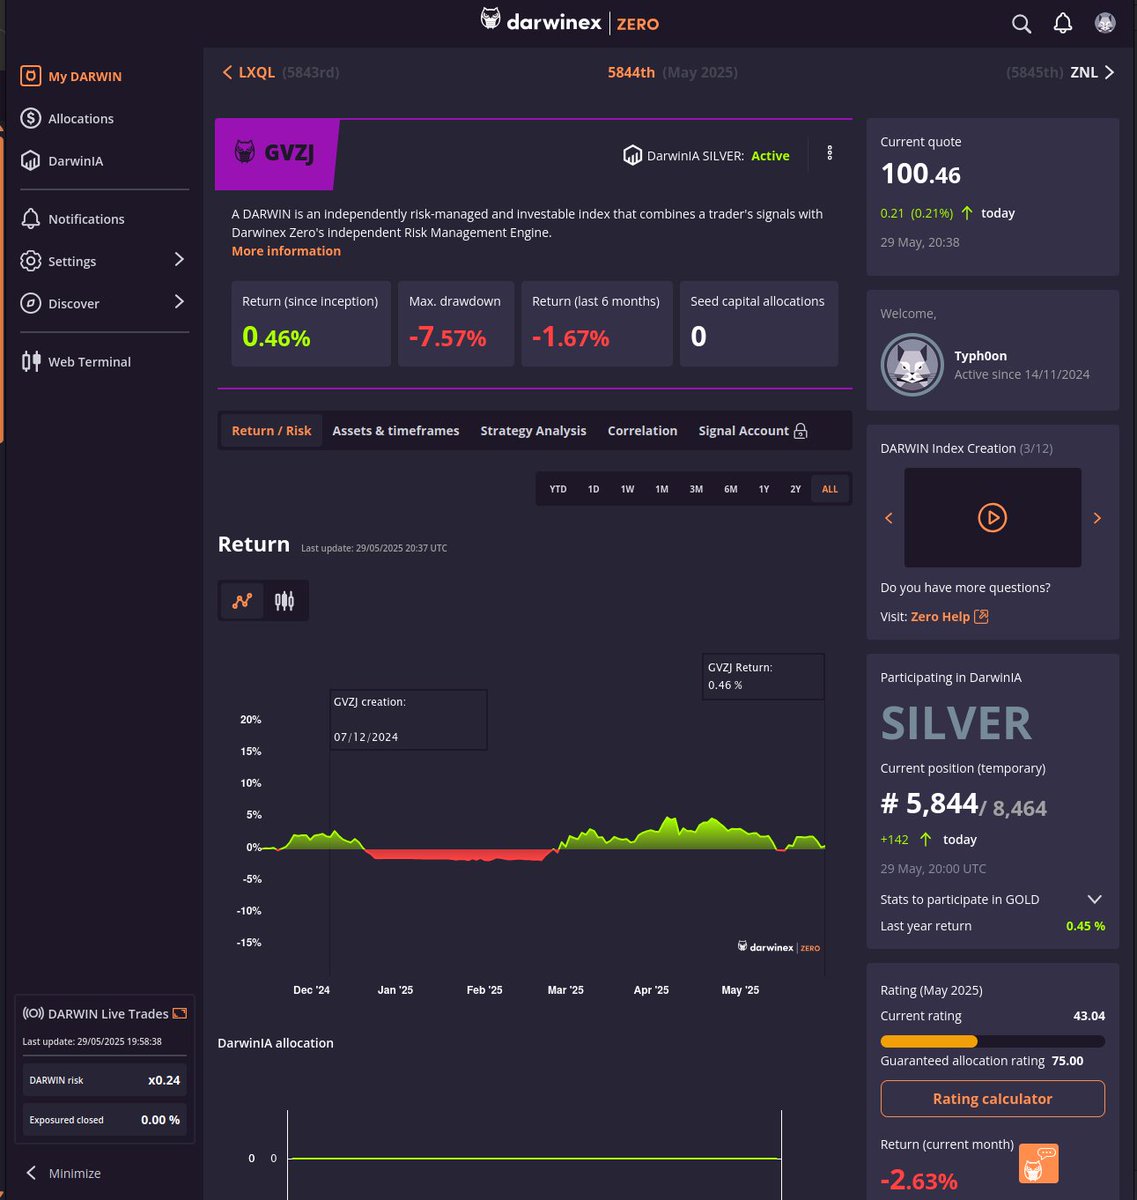Click the Current quote 100.46 value

click(x=920, y=174)
